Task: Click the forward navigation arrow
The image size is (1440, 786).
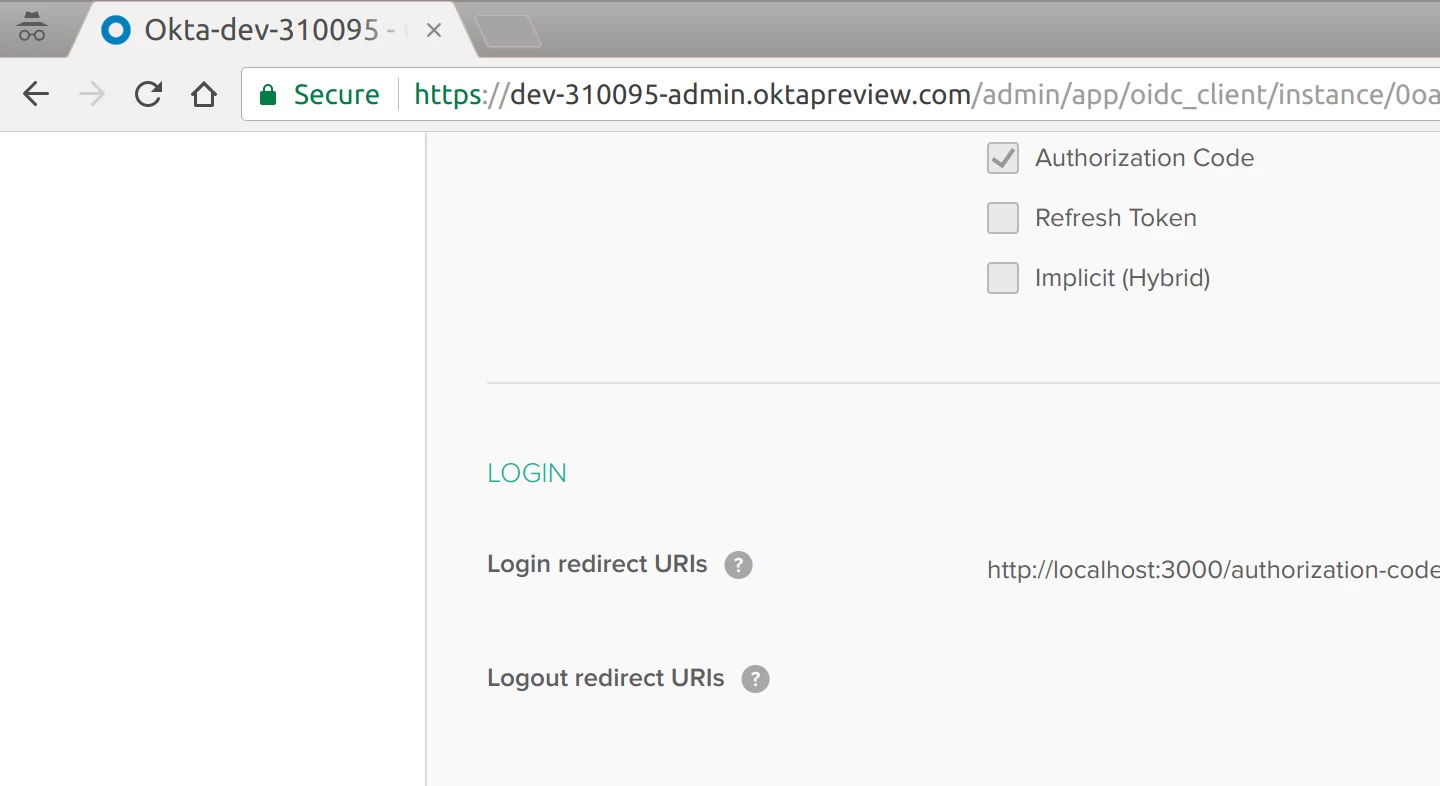Action: click(92, 95)
